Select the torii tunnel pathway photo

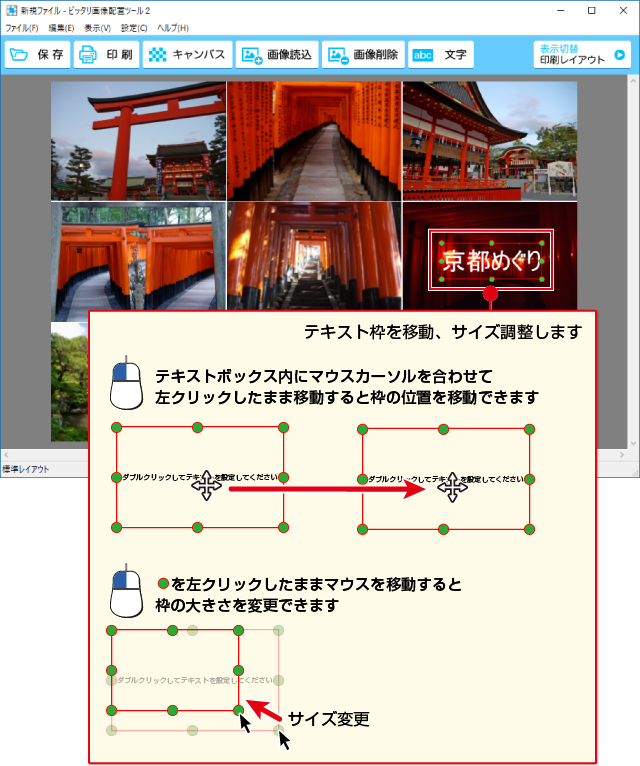315,141
